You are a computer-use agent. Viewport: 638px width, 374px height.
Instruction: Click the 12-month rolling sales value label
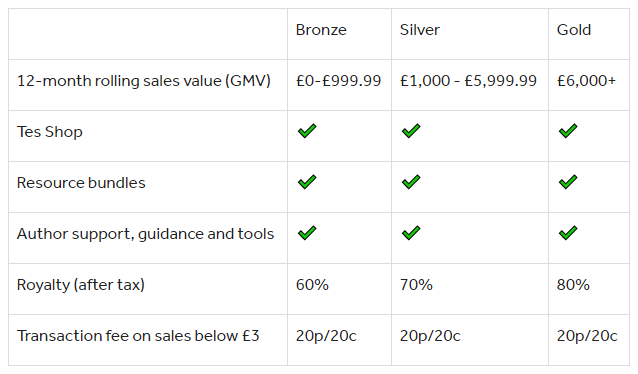tap(144, 81)
